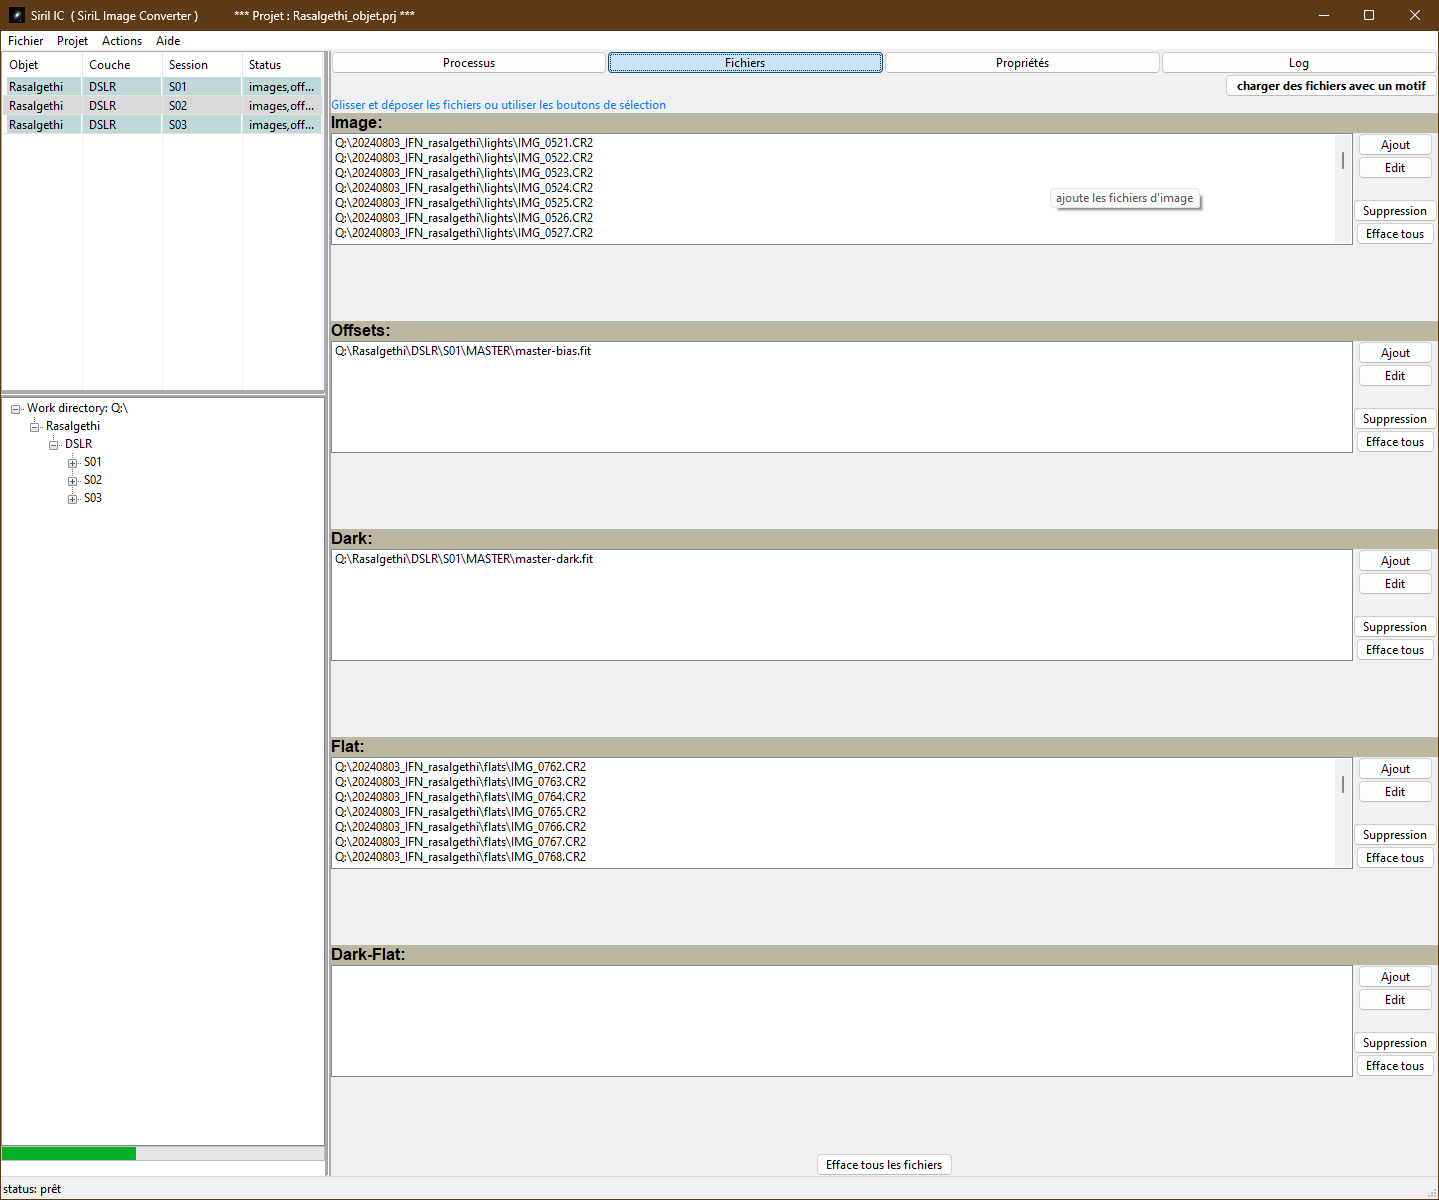Click the 'Efface tous les fichiers' button
The height and width of the screenshot is (1200, 1439).
pos(884,1165)
